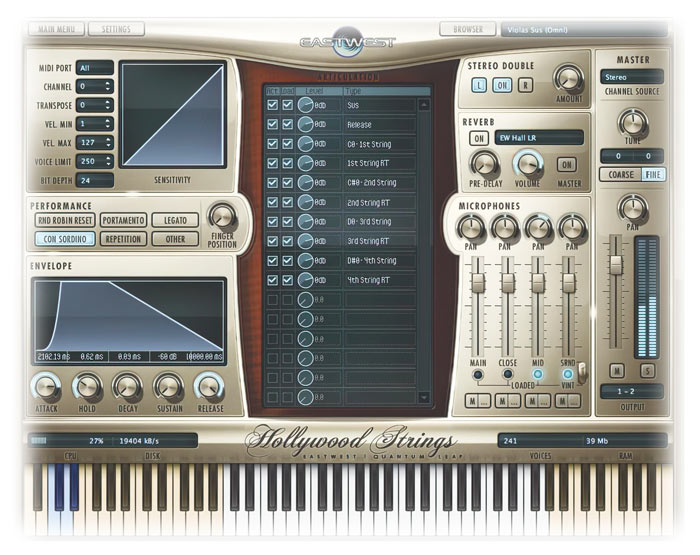Screen dimensions: 700x555
Task: Click the Sustain envelope knob
Action: point(169,387)
